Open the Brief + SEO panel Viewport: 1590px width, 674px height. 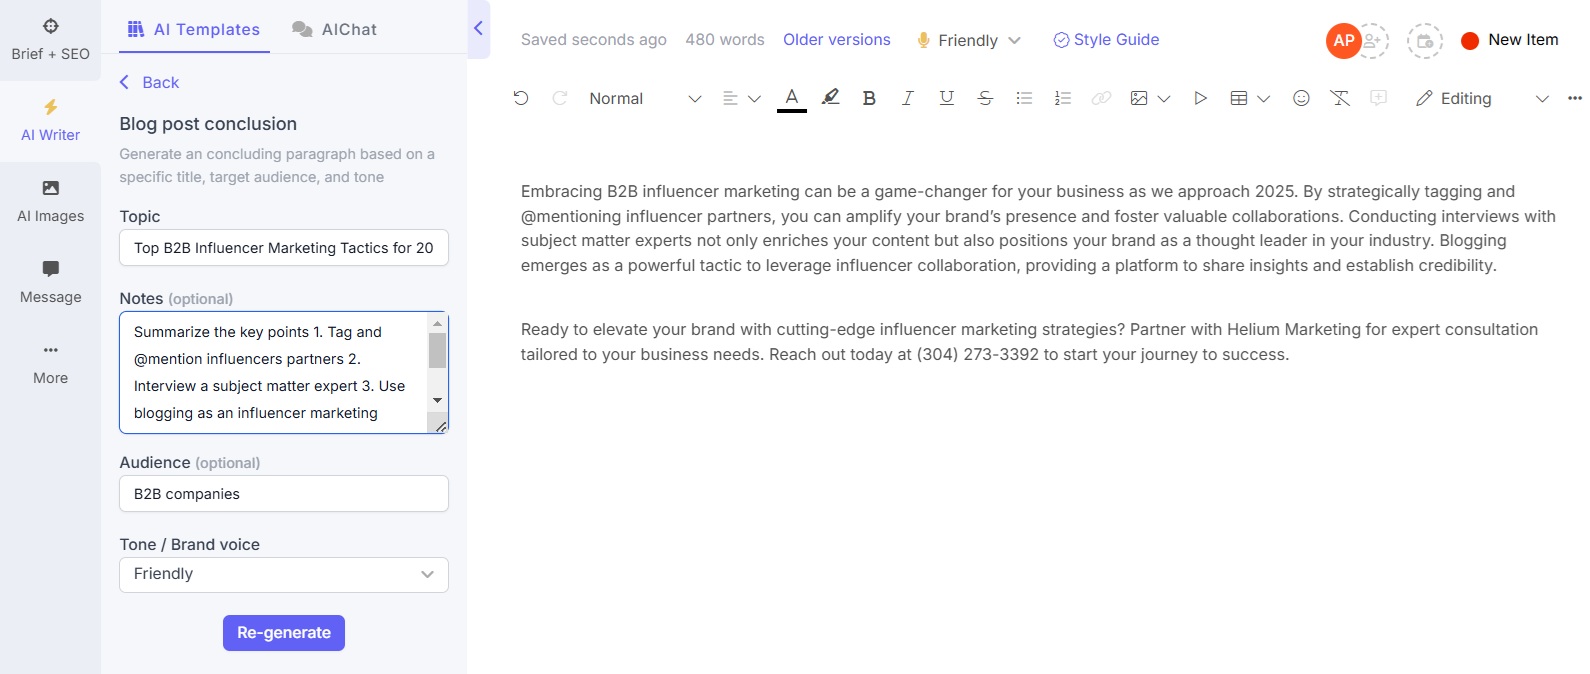(x=50, y=40)
